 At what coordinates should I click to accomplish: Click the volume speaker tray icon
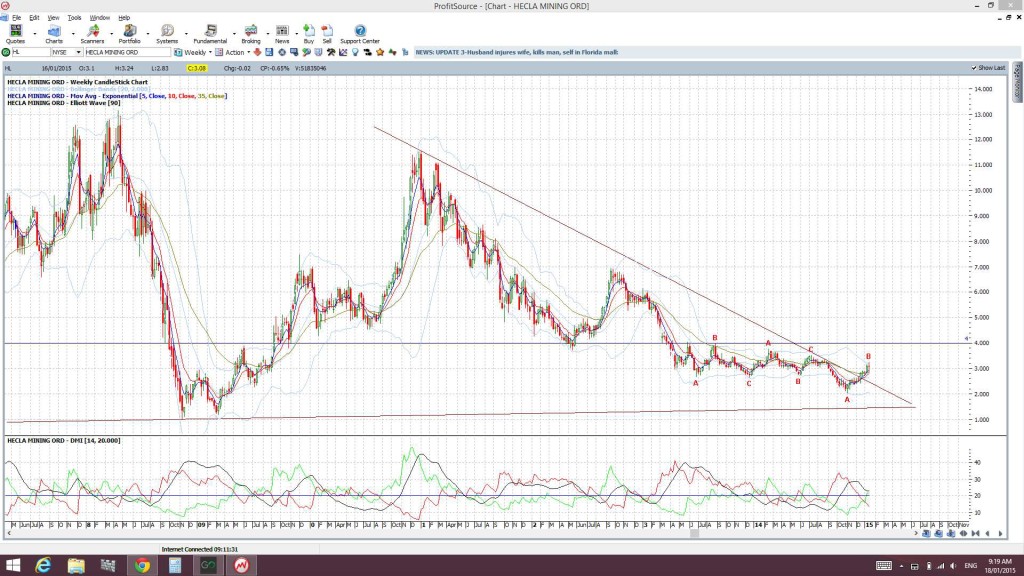[x=954, y=566]
